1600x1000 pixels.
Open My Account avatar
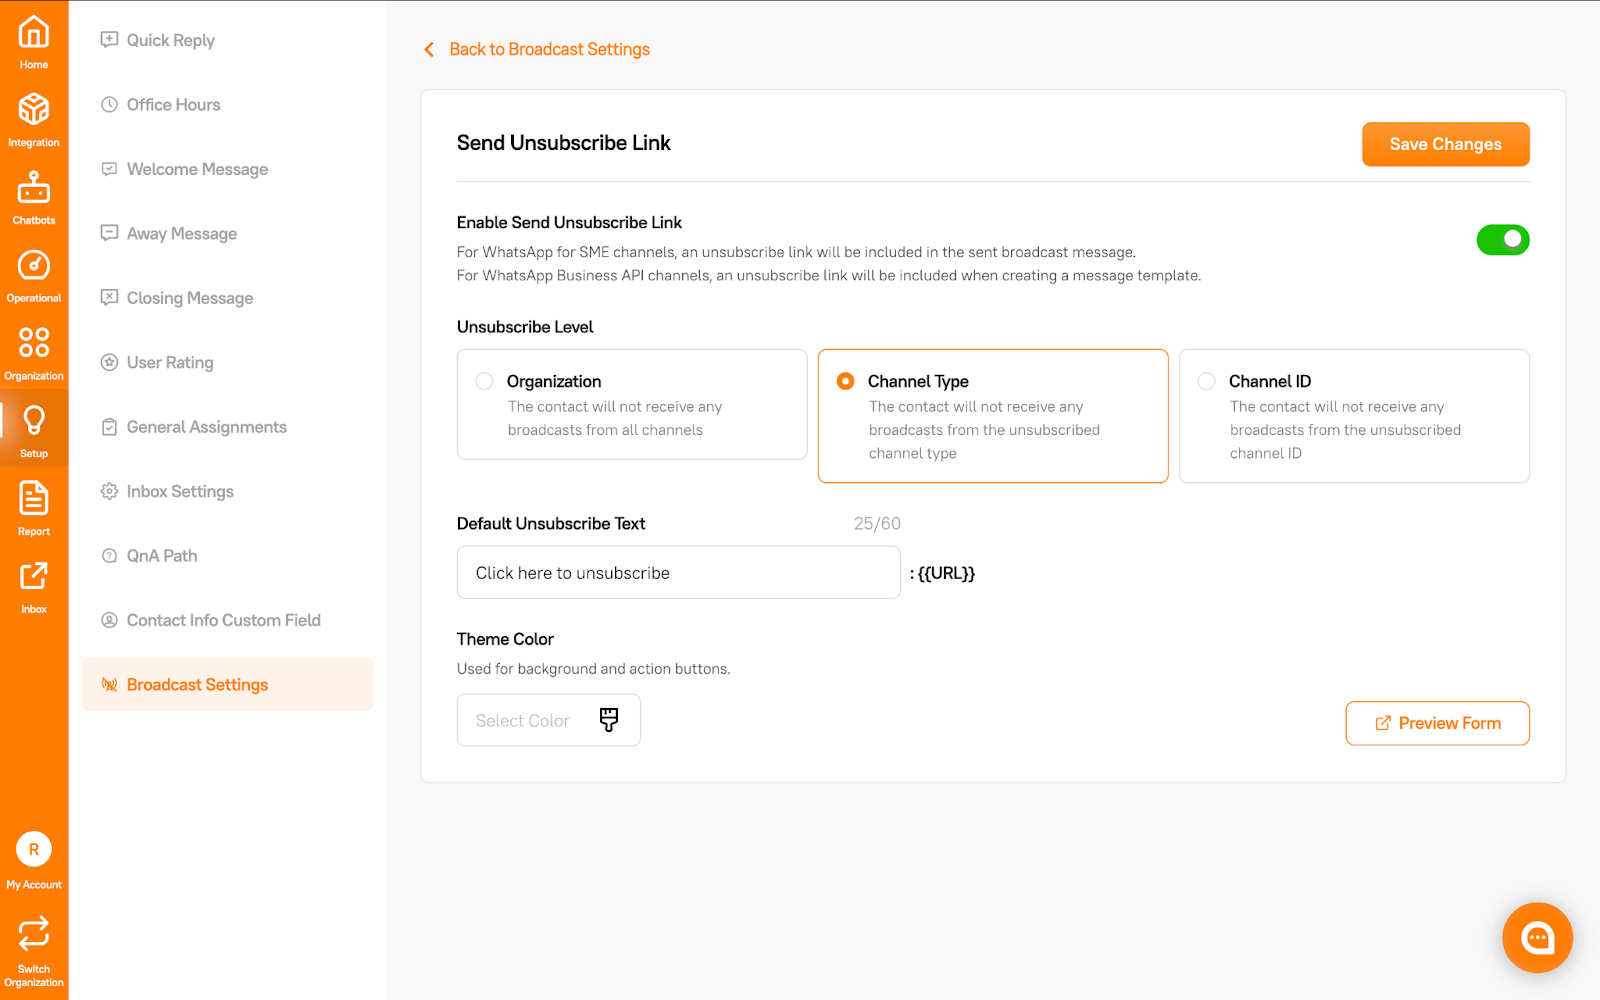[34, 849]
